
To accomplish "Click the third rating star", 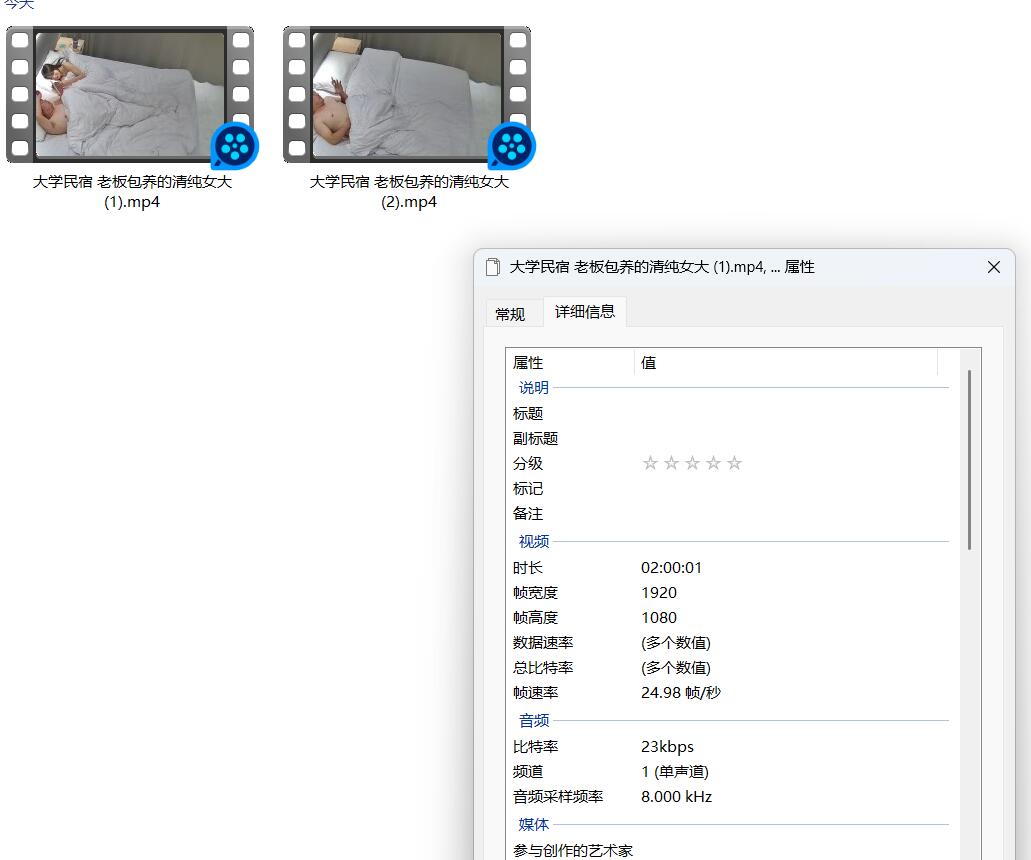I will point(692,463).
